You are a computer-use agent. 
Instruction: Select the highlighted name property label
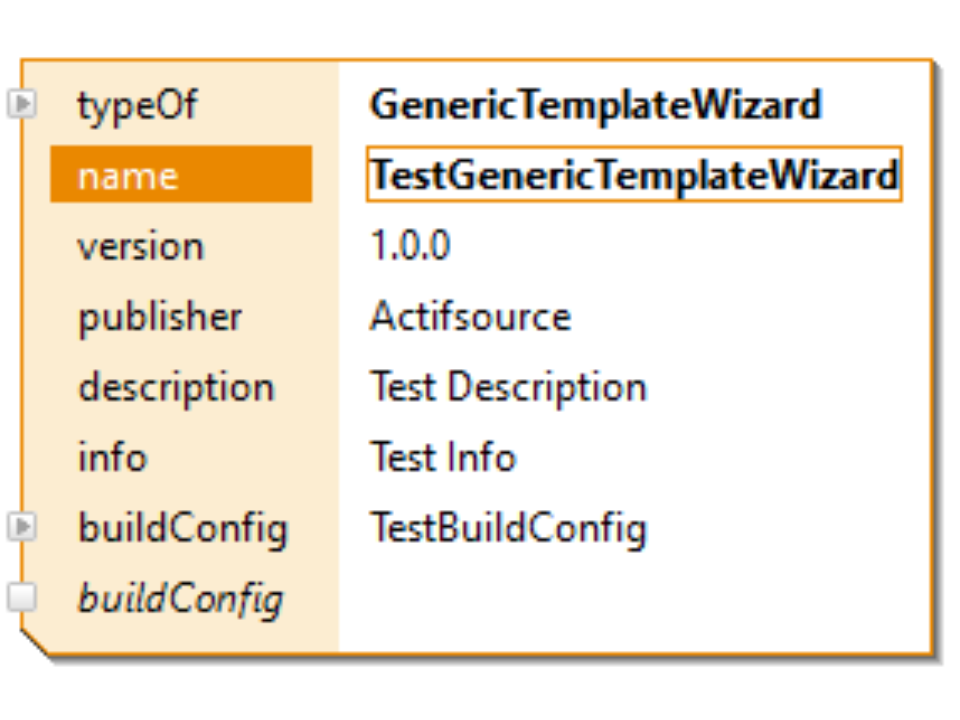point(128,176)
